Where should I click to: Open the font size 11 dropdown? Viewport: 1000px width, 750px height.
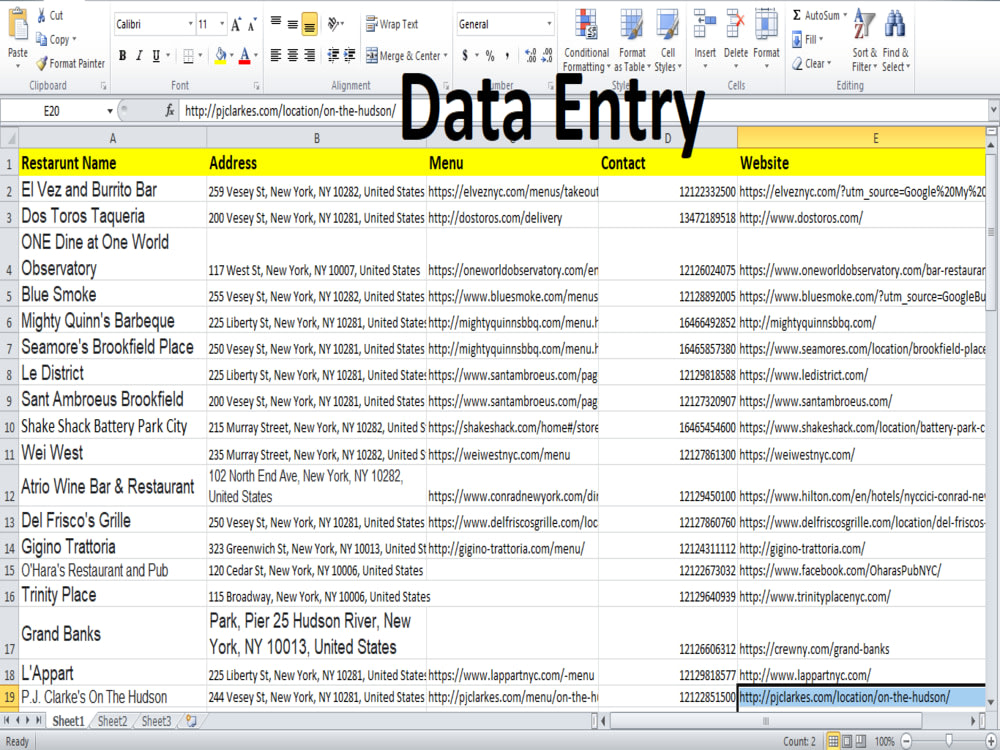222,24
